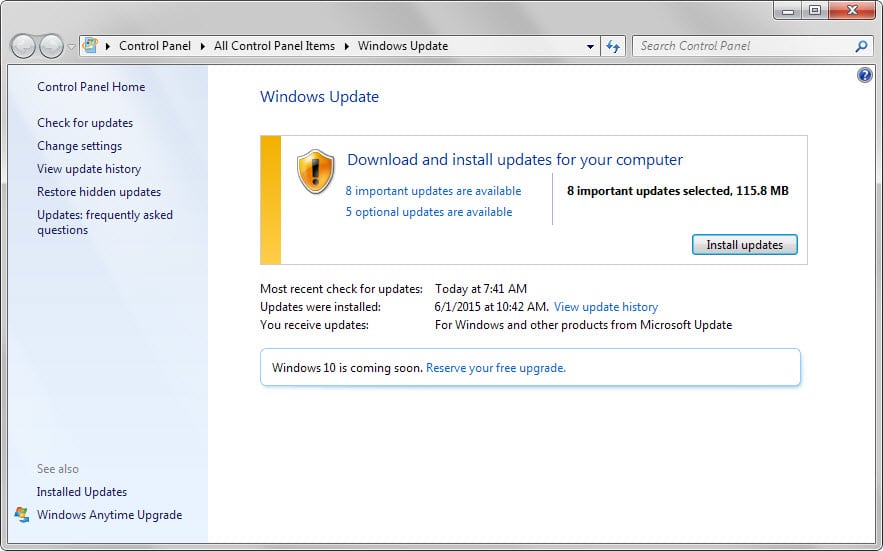
Task: Click the Control Panel icon in address bar
Action: [x=90, y=46]
